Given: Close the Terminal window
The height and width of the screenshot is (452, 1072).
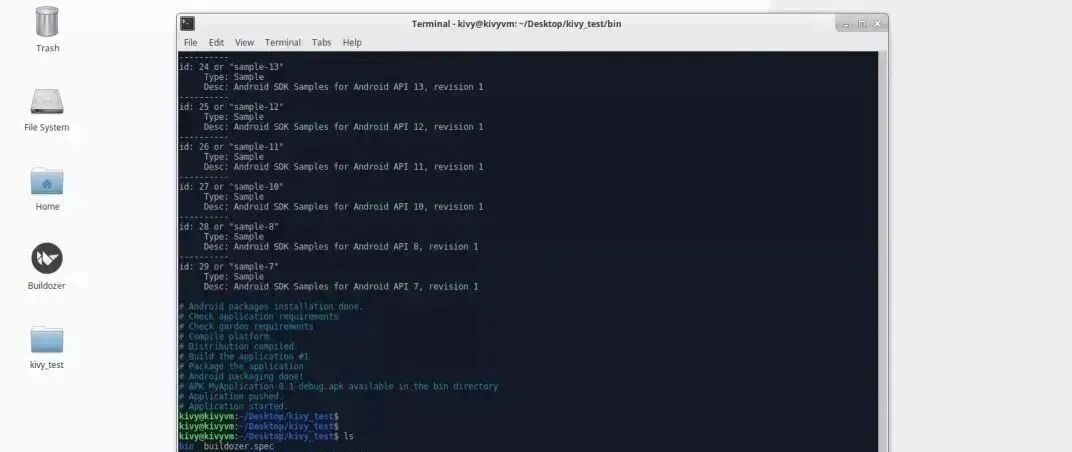Looking at the screenshot, I should coord(877,24).
